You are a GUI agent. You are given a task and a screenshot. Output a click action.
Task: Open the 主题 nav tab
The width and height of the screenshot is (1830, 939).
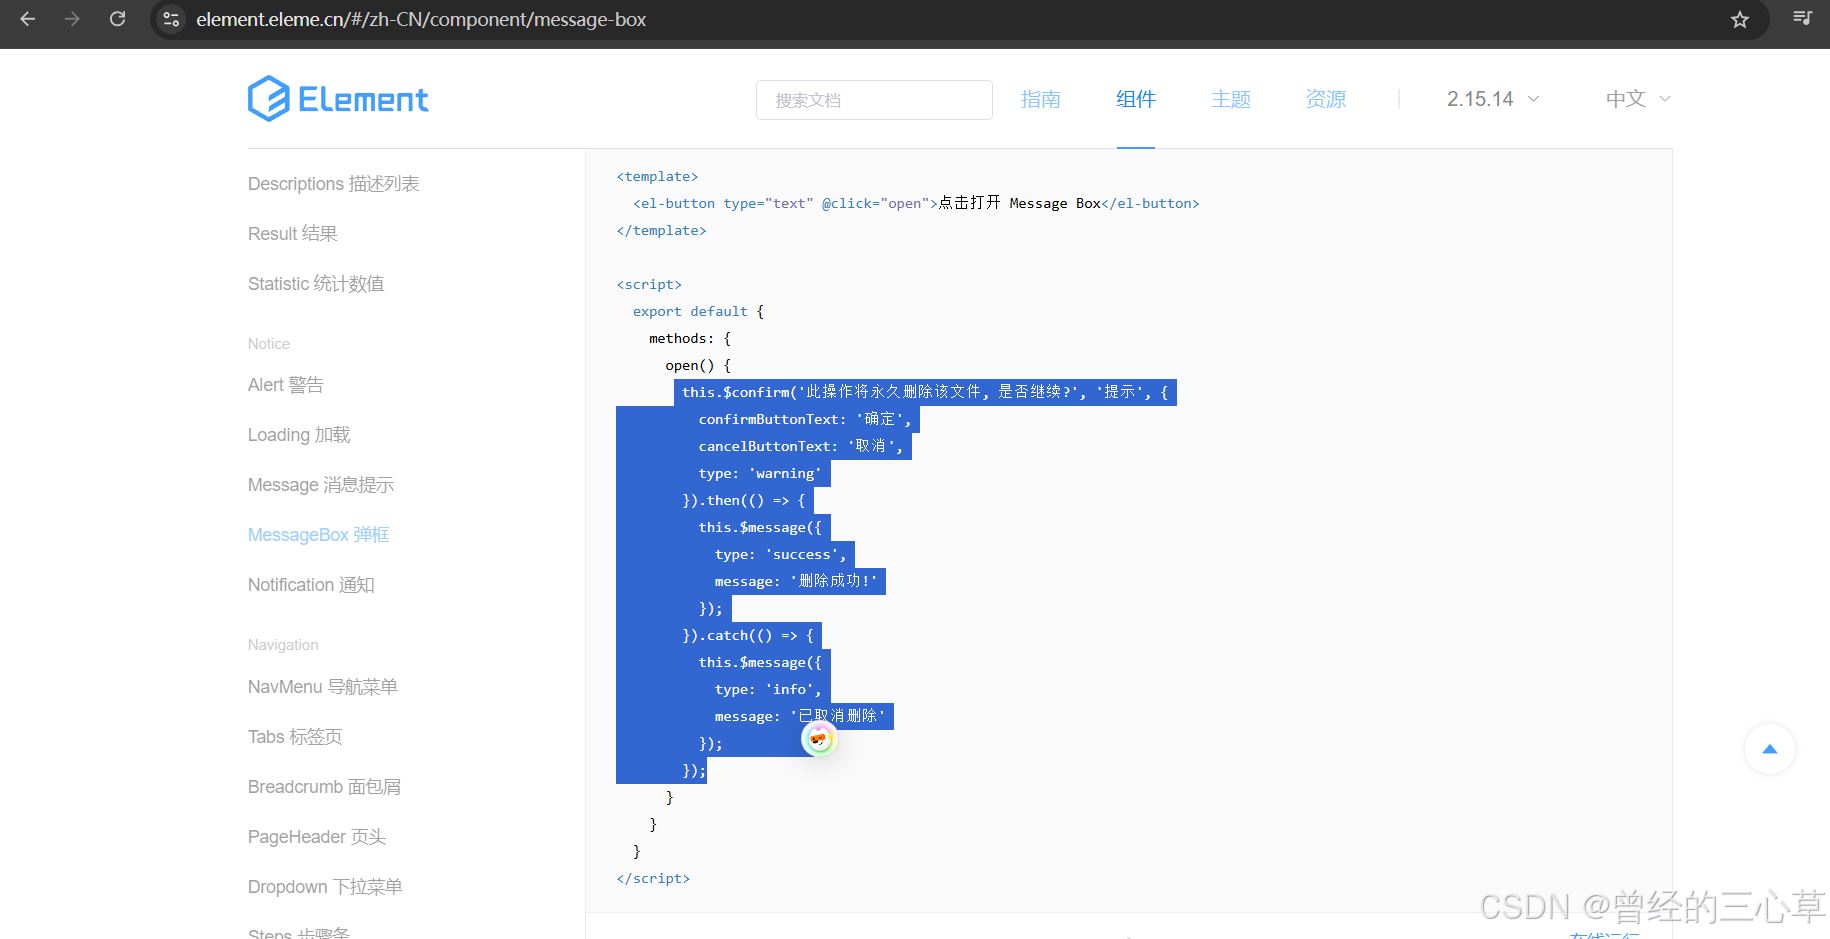click(x=1231, y=99)
